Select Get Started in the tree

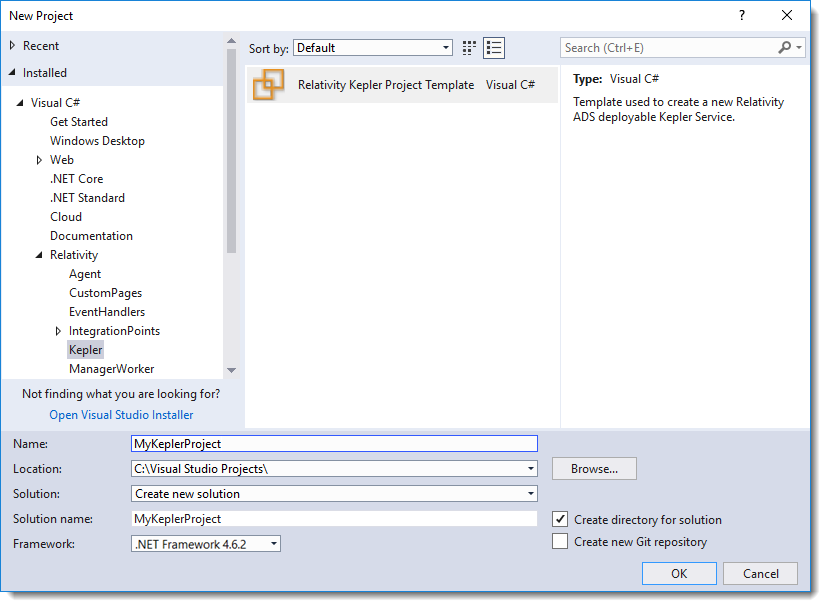pos(79,122)
